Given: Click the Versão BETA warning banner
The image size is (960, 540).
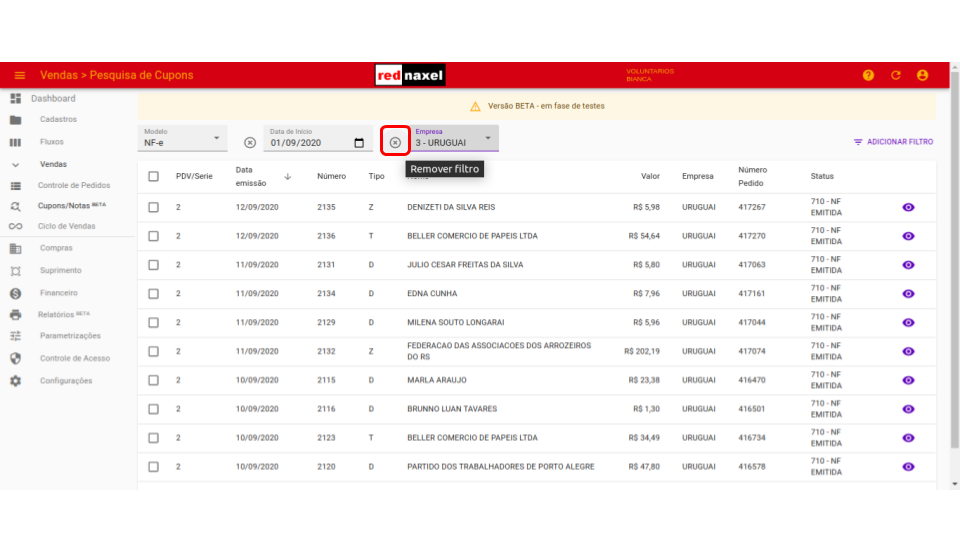Looking at the screenshot, I should coord(536,106).
